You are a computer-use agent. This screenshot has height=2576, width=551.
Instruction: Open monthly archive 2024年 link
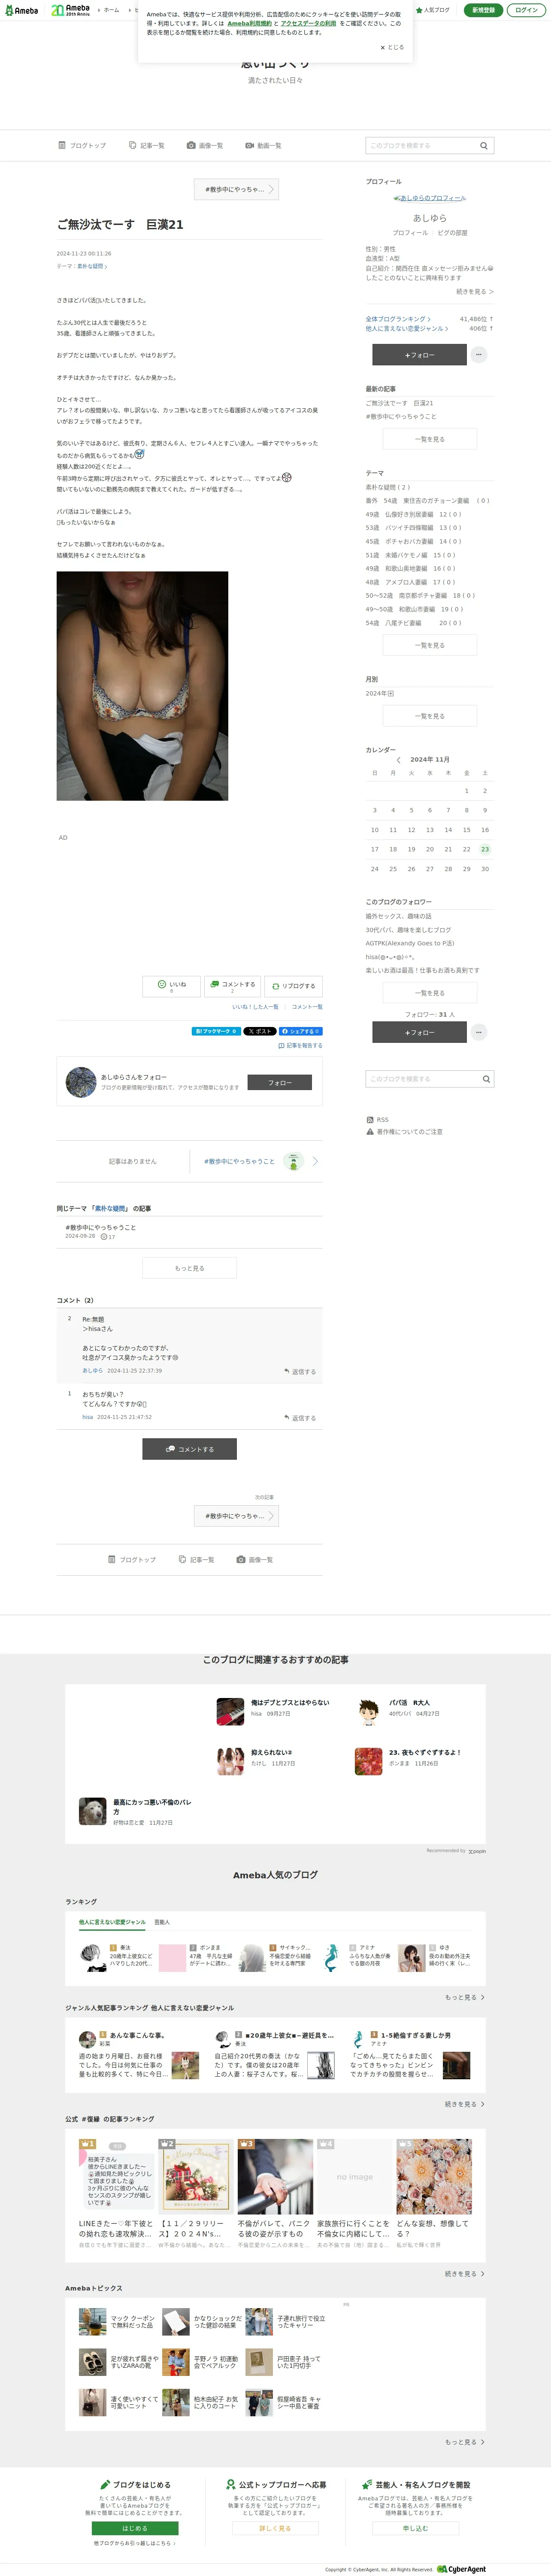click(380, 693)
